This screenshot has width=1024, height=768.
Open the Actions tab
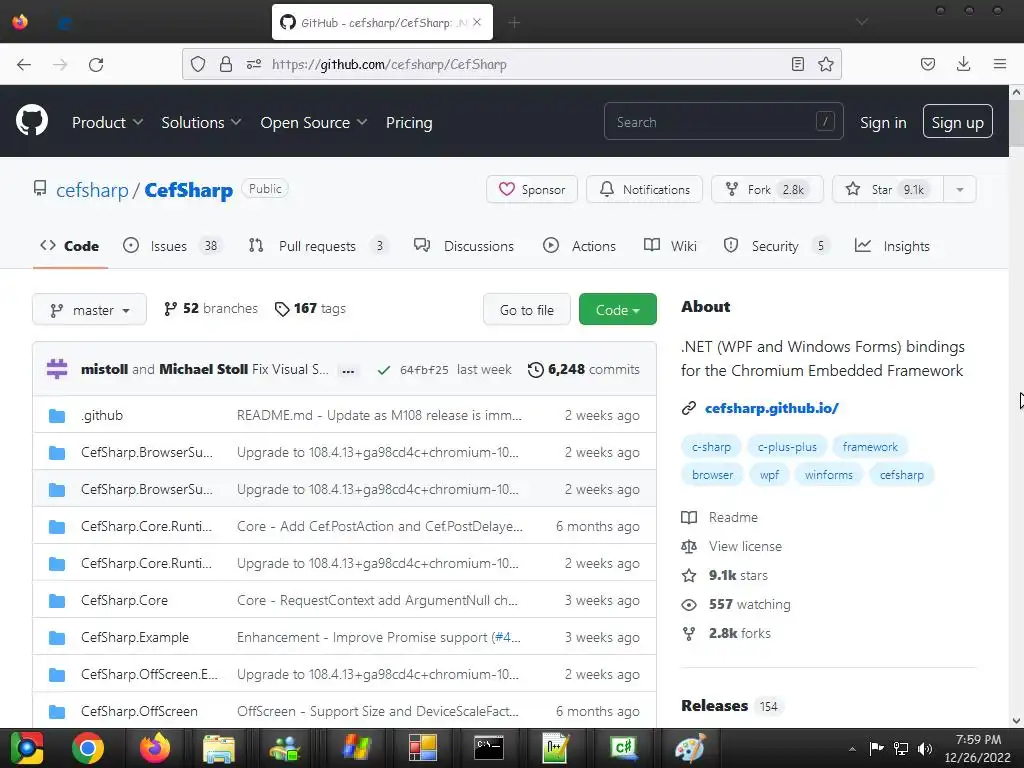point(580,246)
